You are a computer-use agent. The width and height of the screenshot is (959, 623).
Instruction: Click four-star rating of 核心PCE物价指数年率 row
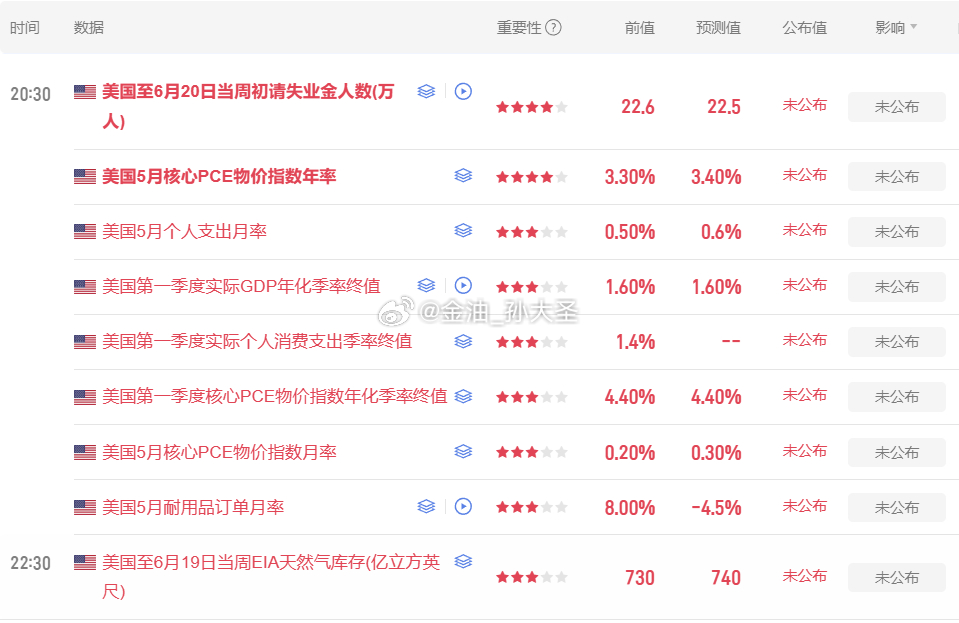point(531,177)
